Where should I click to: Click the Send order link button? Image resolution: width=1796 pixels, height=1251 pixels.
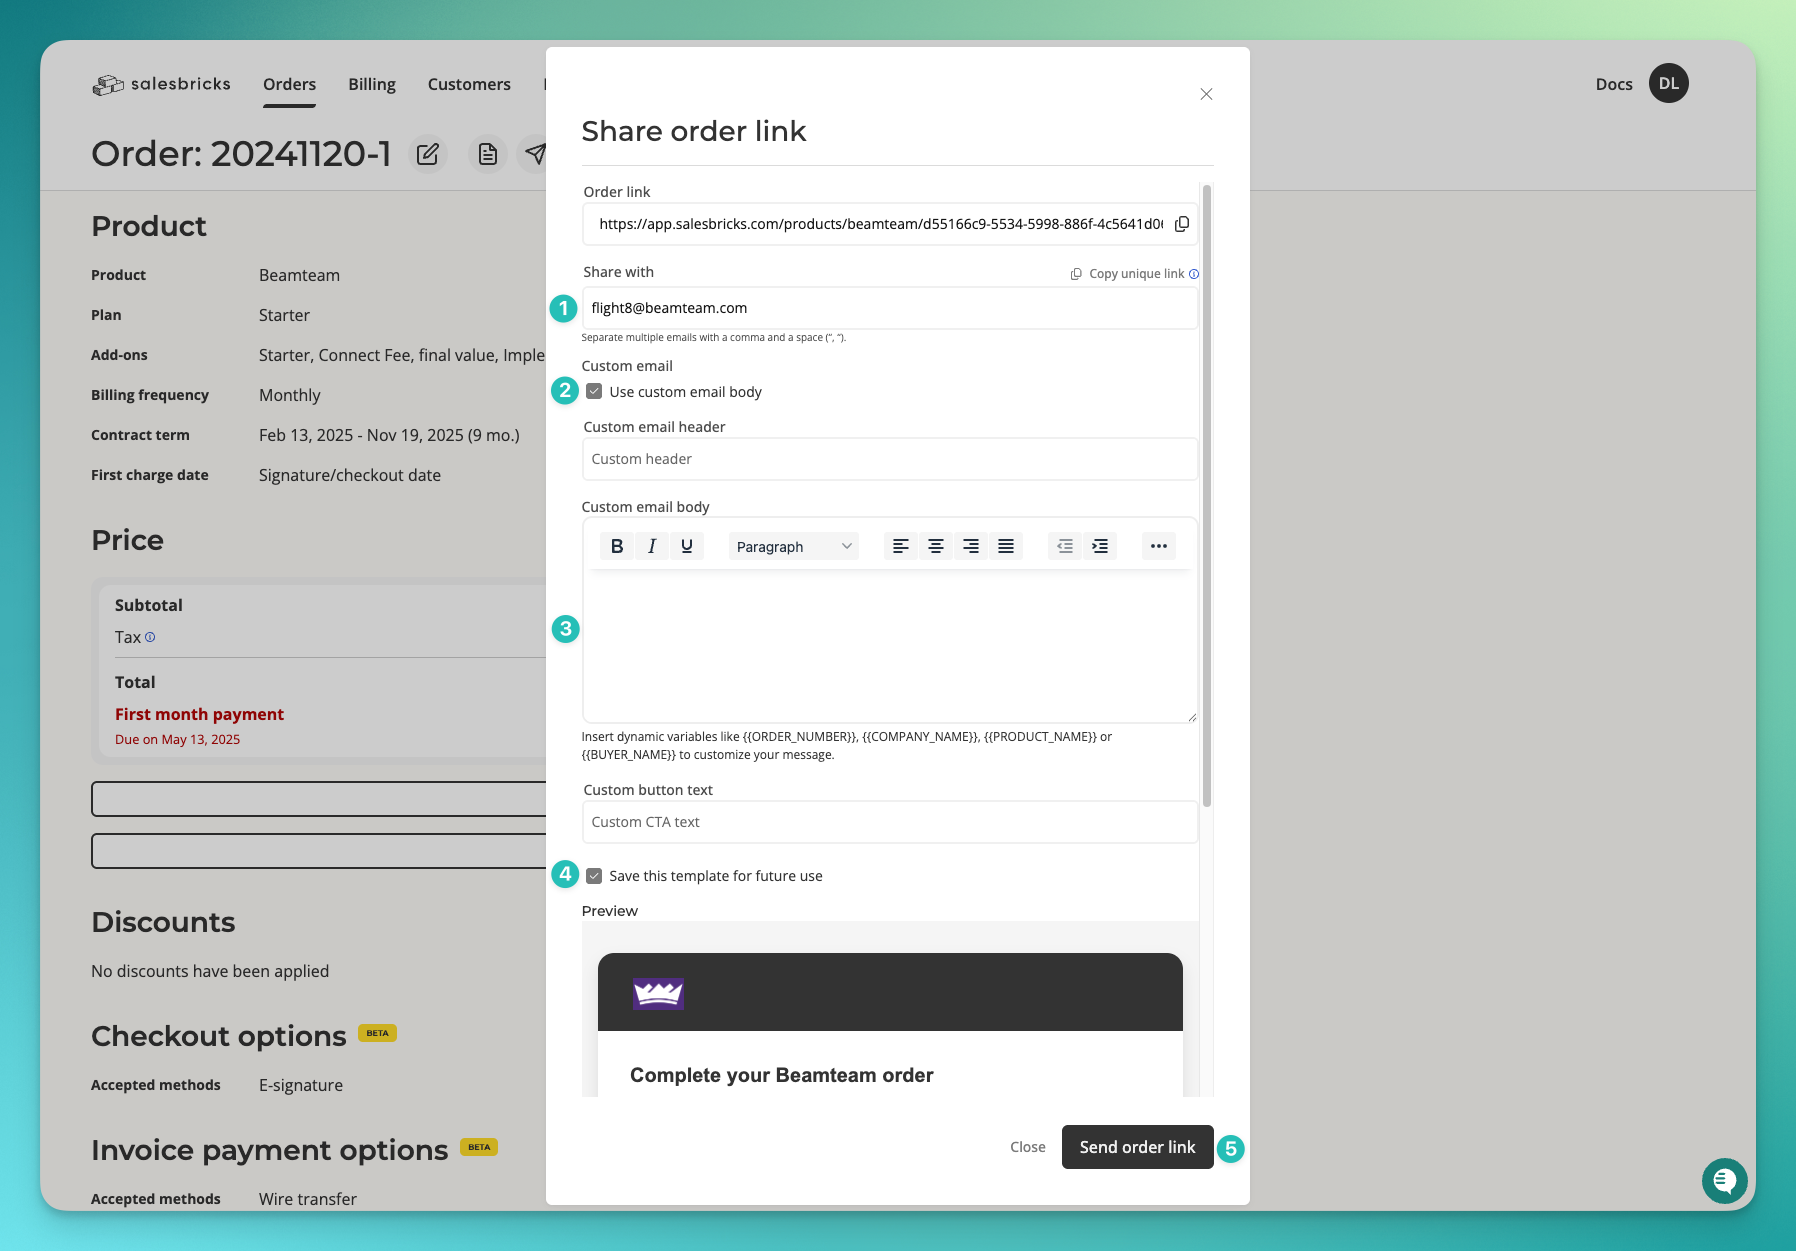click(1138, 1147)
